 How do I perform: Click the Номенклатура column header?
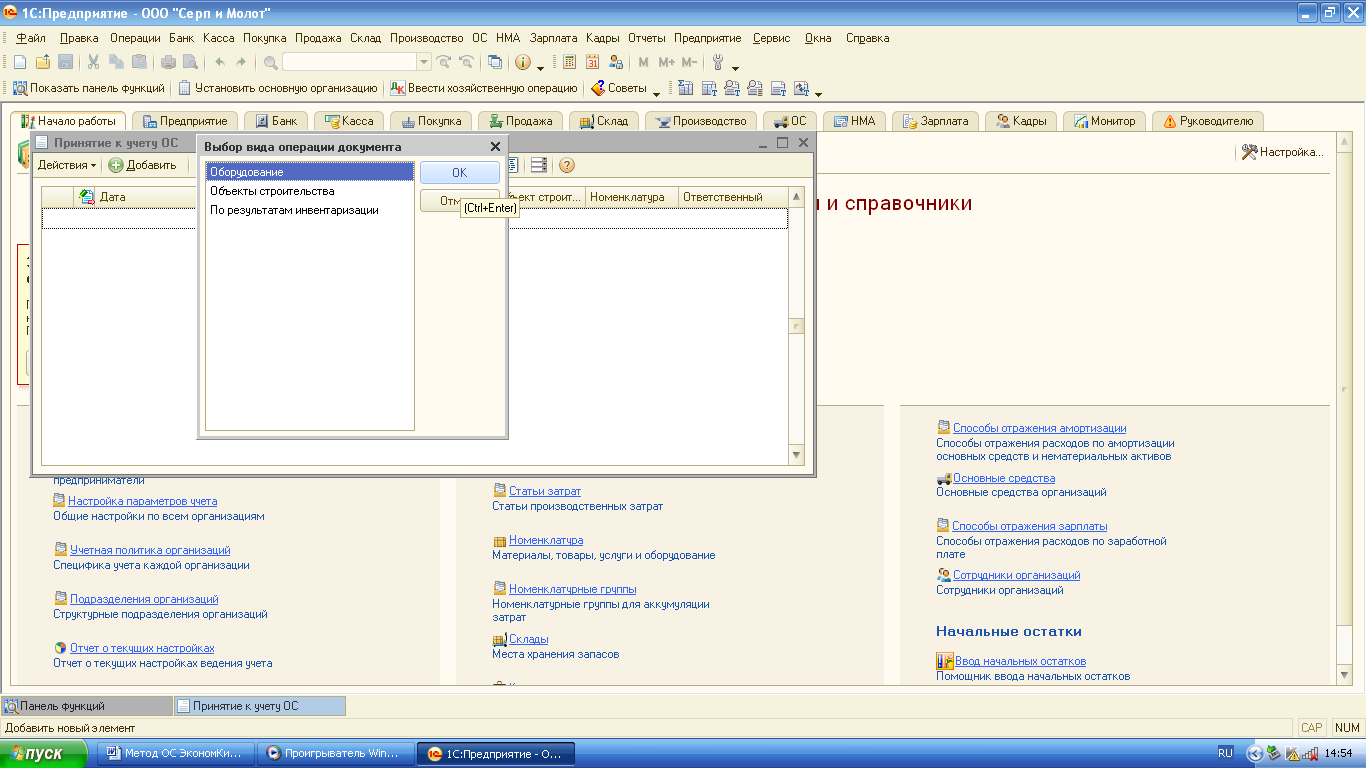632,197
